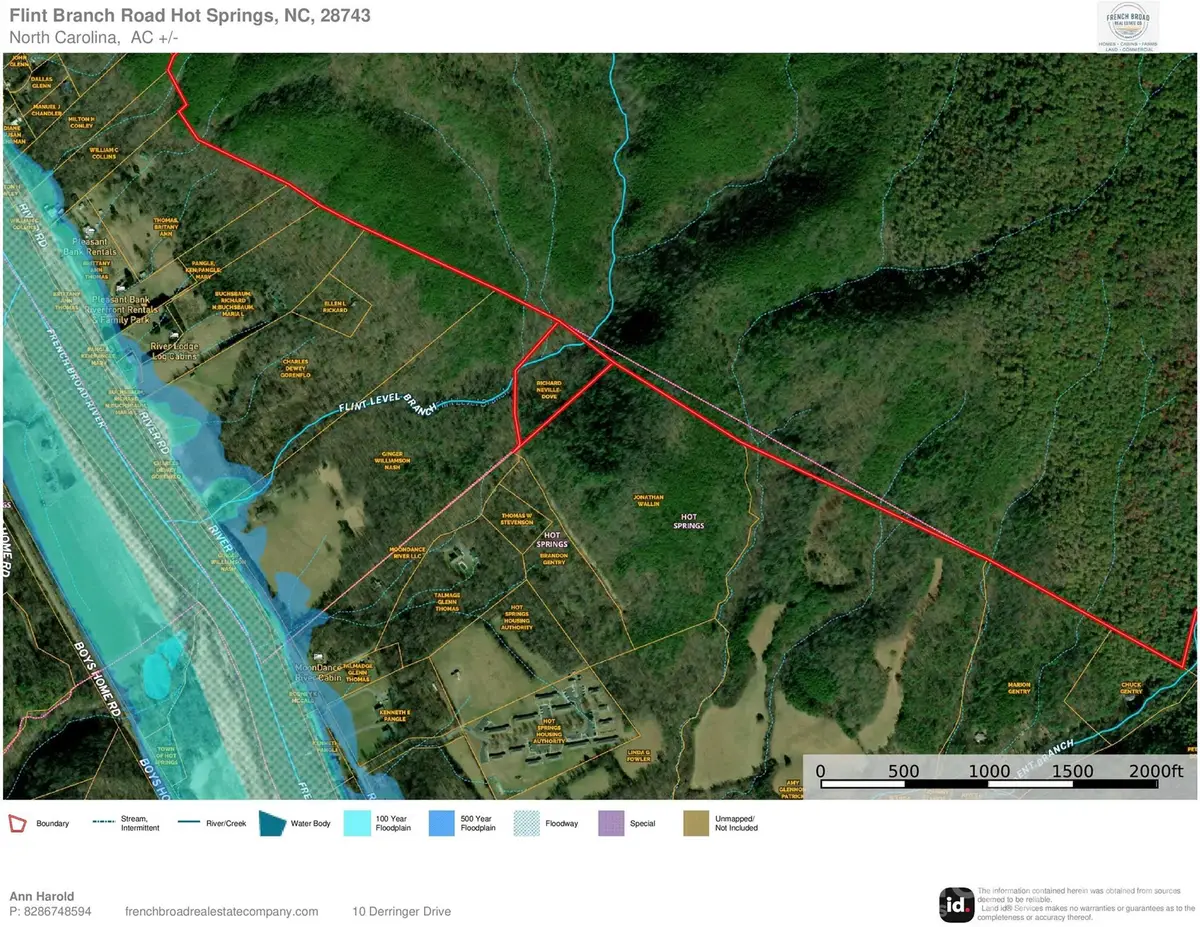Click the 500 mark on scale bar
Viewport: 1200px width, 927px height.
pyautogui.click(x=903, y=771)
